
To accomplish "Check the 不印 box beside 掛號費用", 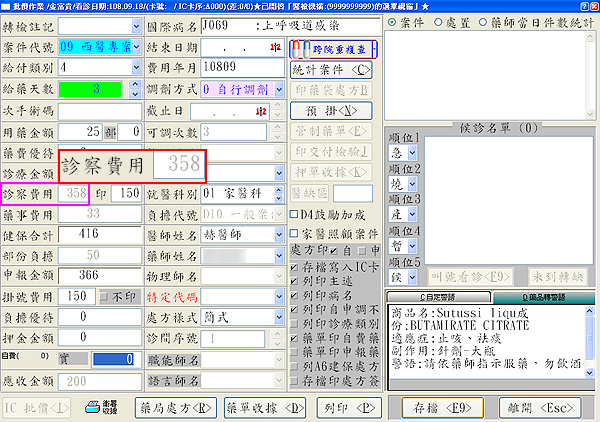I will point(106,297).
